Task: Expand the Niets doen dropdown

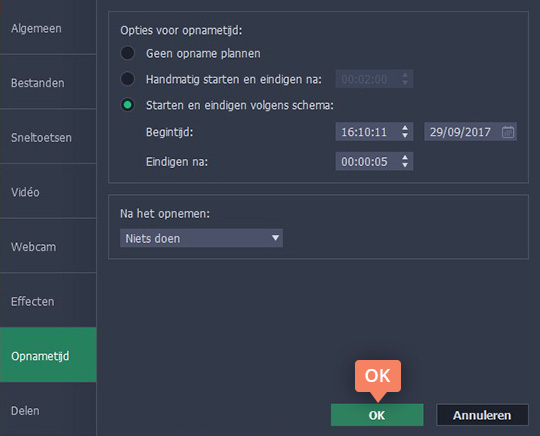Action: point(201,238)
